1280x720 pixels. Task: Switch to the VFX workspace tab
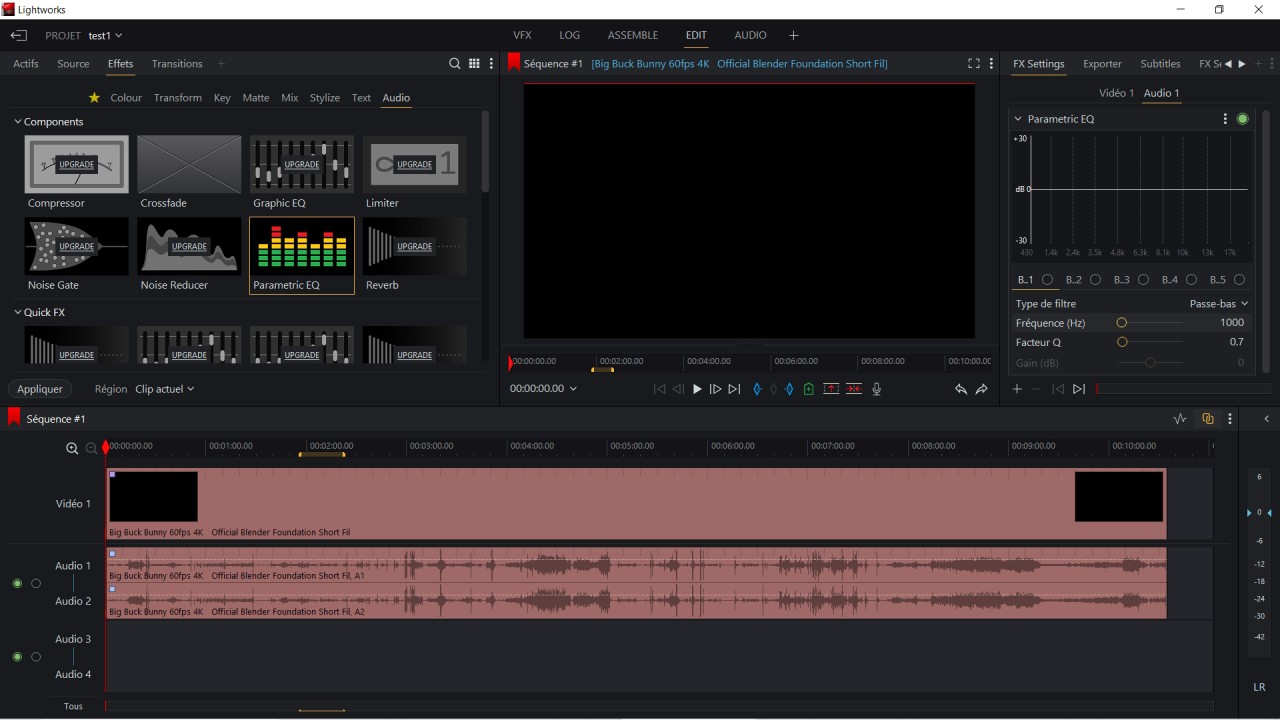(522, 35)
